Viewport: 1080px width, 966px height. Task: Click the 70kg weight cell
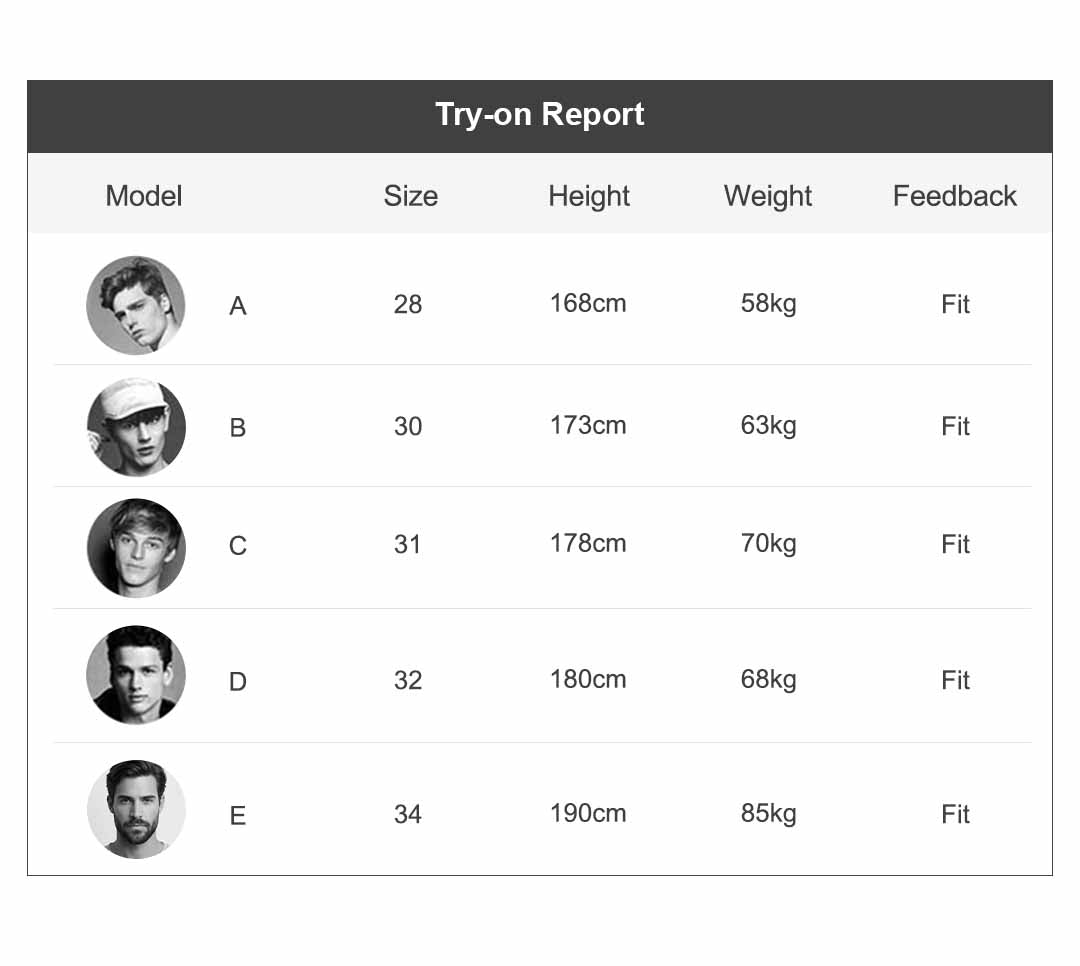(x=768, y=544)
